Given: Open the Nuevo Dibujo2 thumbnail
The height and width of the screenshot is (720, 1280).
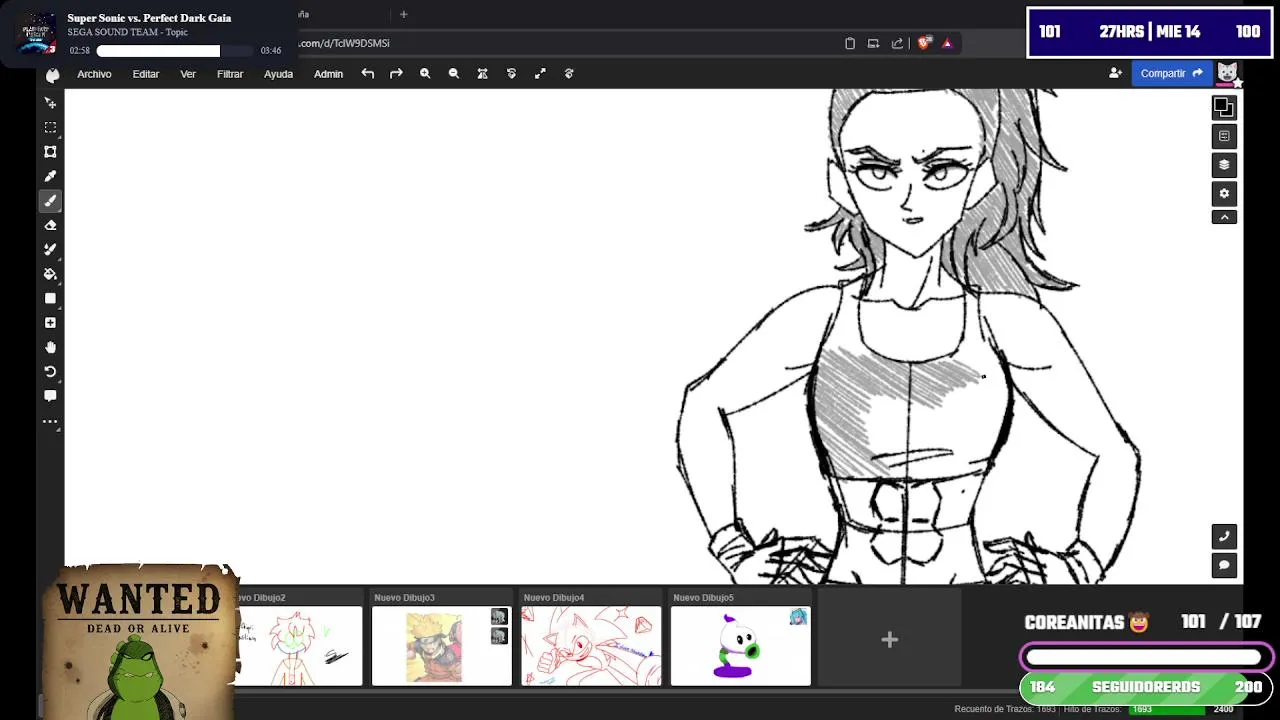Looking at the screenshot, I should pyautogui.click(x=298, y=646).
